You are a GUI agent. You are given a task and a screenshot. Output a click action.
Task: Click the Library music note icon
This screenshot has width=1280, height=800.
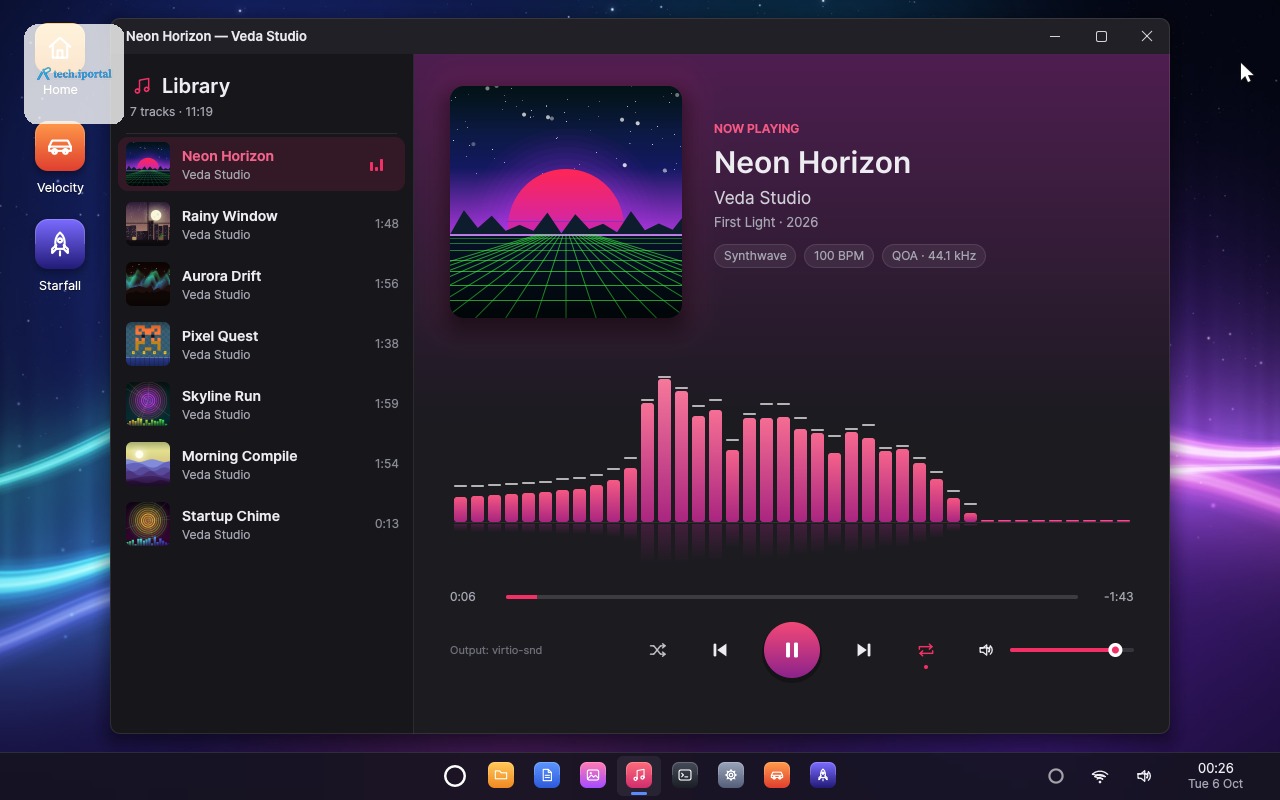coord(143,86)
